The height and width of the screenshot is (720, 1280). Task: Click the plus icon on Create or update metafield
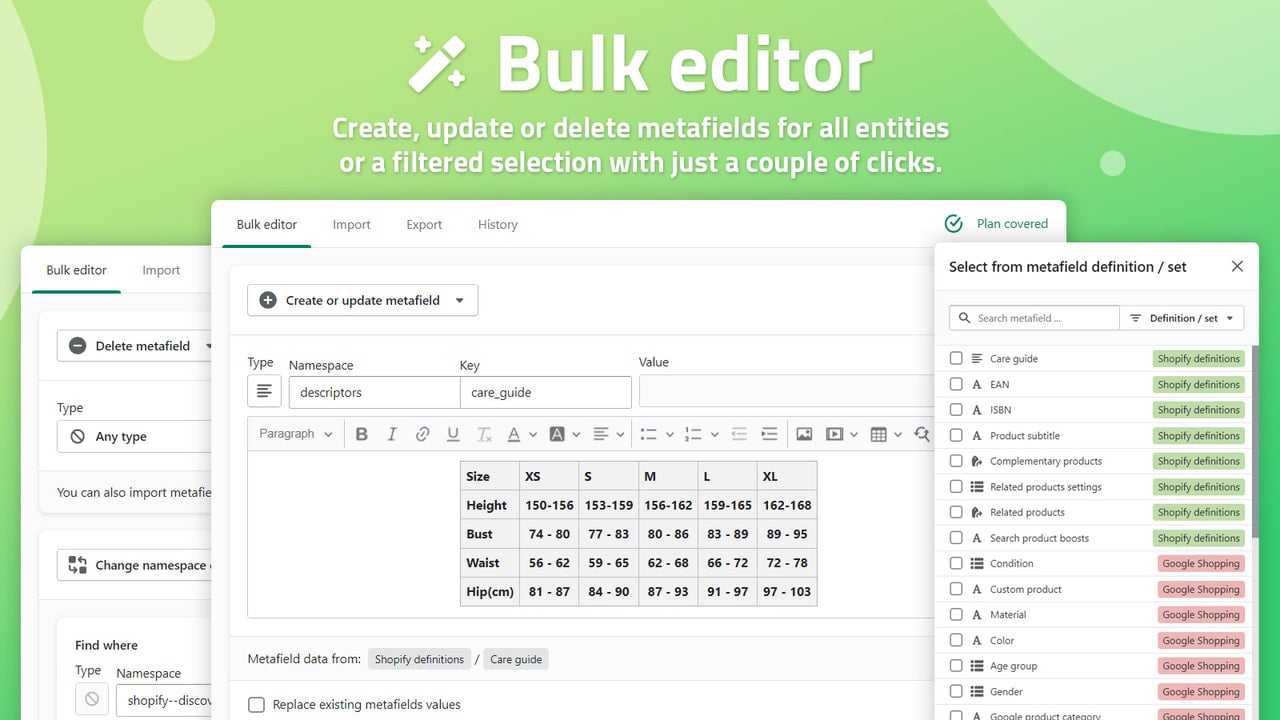pos(268,300)
